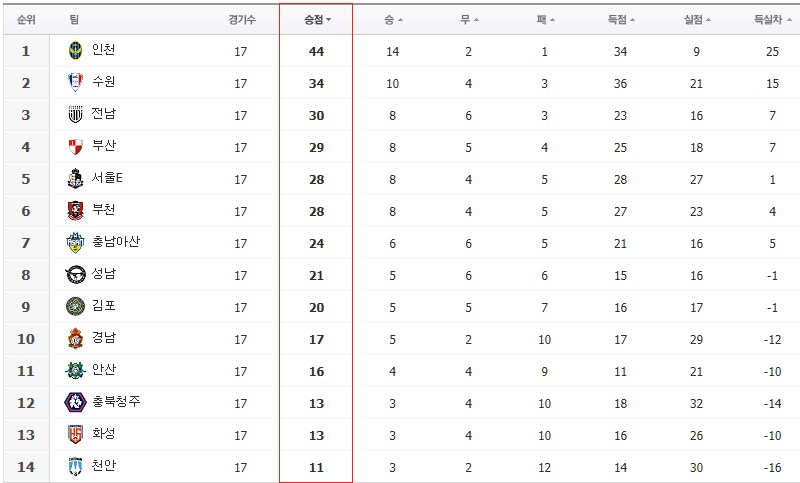Viewport: 800px width, 483px height.
Task: Click the Gimpo round crest icon
Action: 76,307
